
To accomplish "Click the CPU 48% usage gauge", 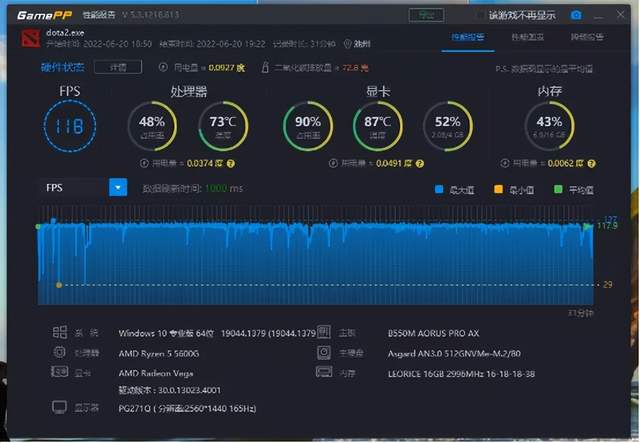I will click(x=152, y=126).
